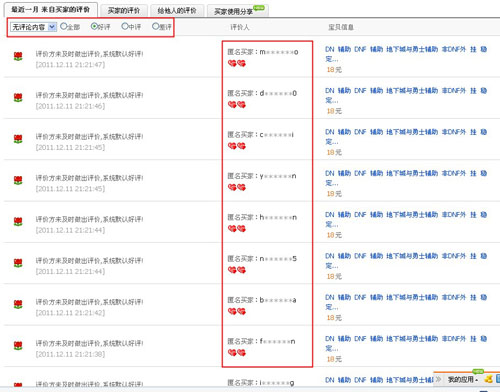The width and height of the screenshot is (500, 392).
Task: Select the 好评 radio button
Action: [x=94, y=26]
